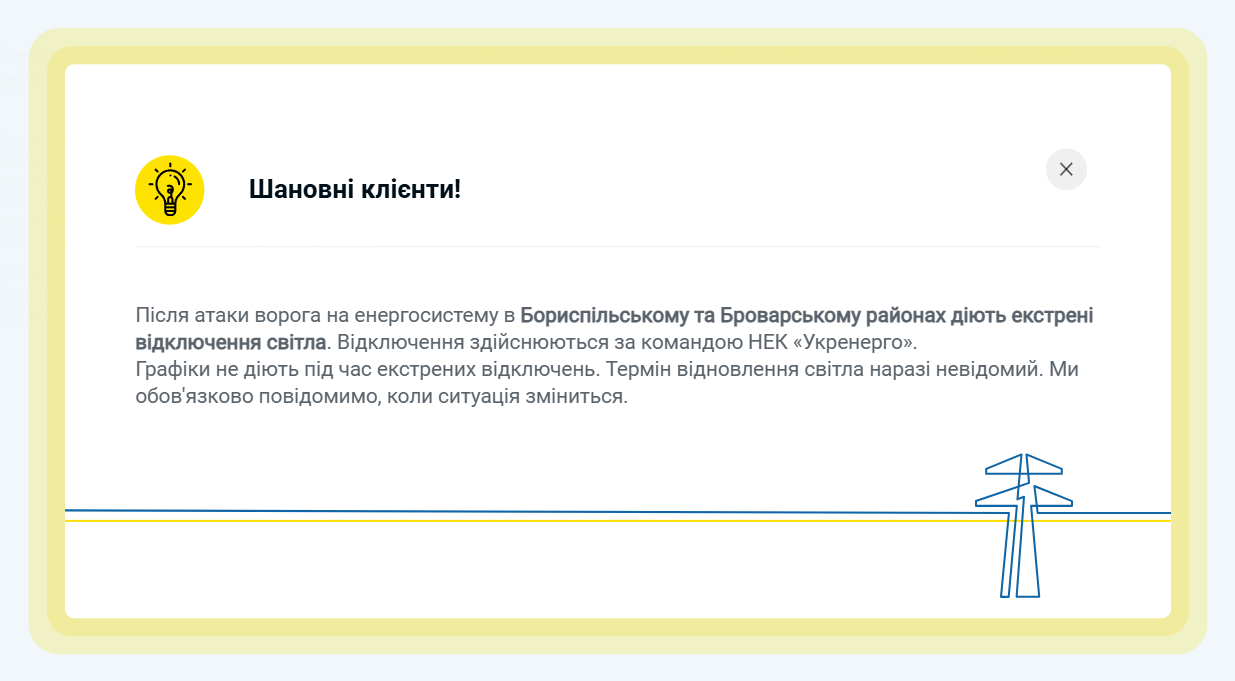Click the "Шановні клієнти!" heading

point(355,189)
